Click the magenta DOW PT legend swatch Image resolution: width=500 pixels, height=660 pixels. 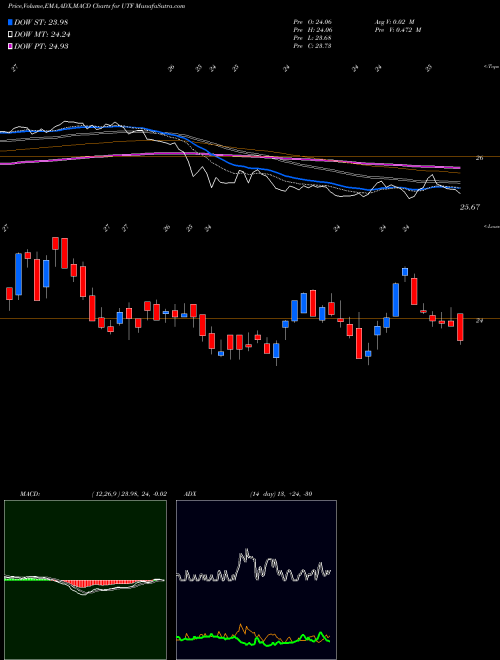click(x=10, y=46)
